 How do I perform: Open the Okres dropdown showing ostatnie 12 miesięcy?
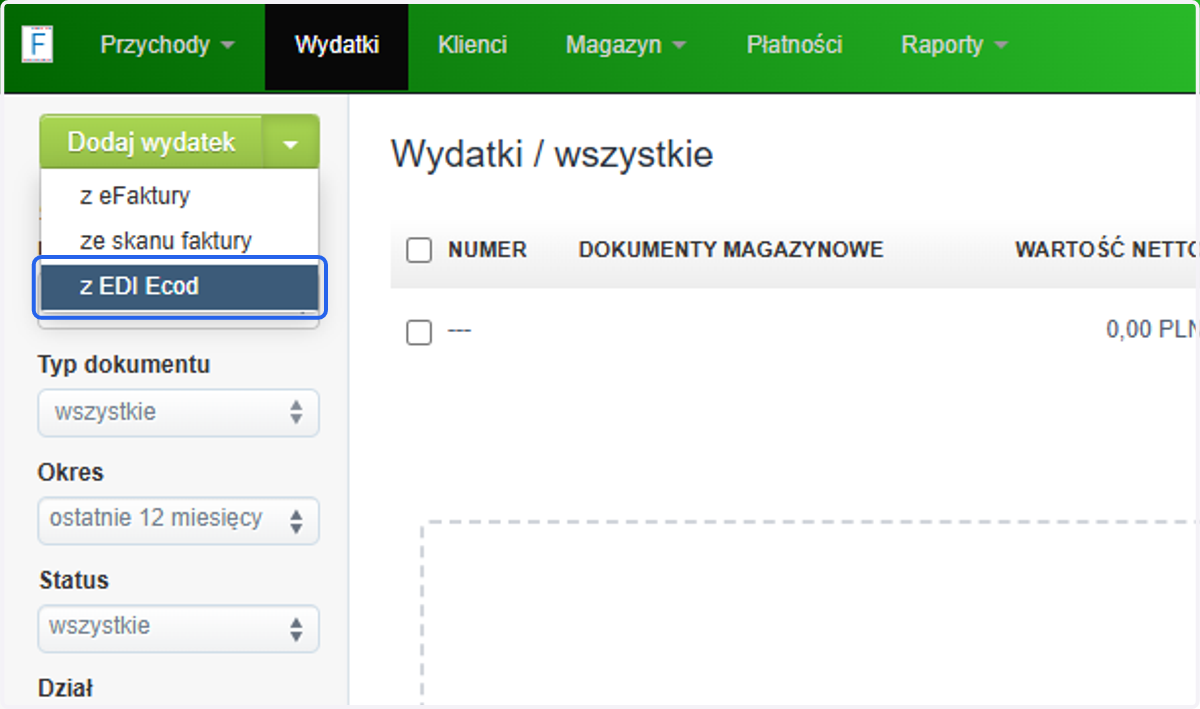point(178,519)
